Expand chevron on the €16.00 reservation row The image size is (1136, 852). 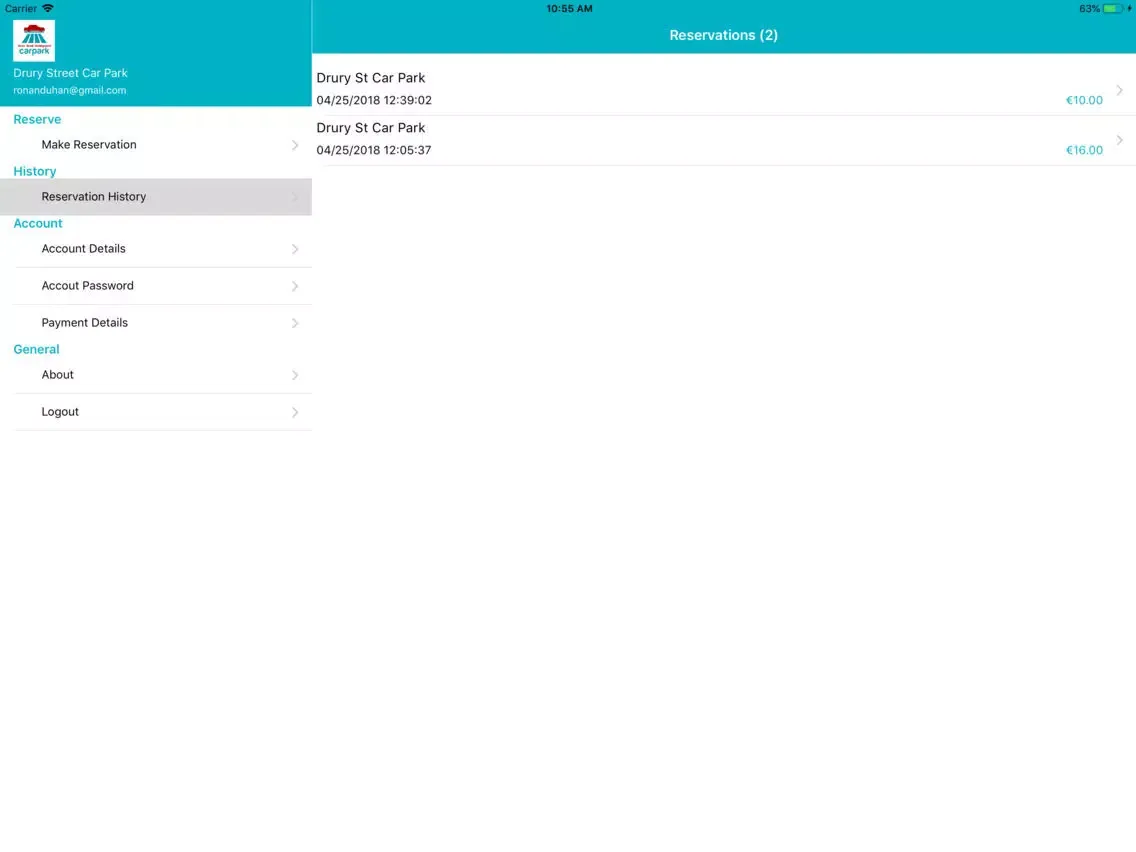coord(1119,140)
